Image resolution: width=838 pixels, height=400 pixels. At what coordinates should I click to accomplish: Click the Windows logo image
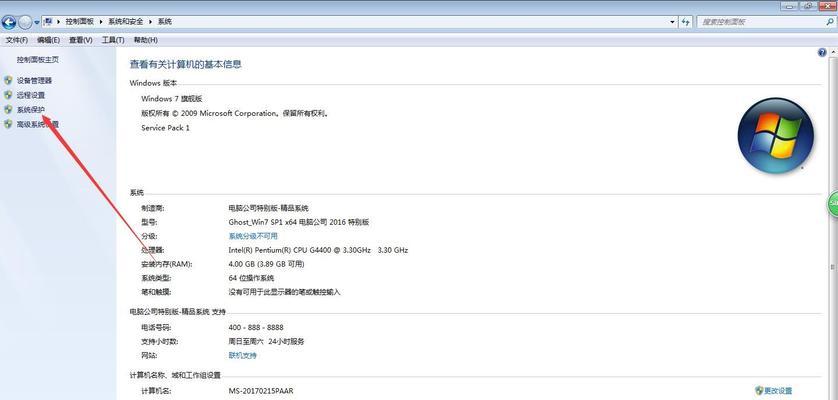(x=775, y=135)
